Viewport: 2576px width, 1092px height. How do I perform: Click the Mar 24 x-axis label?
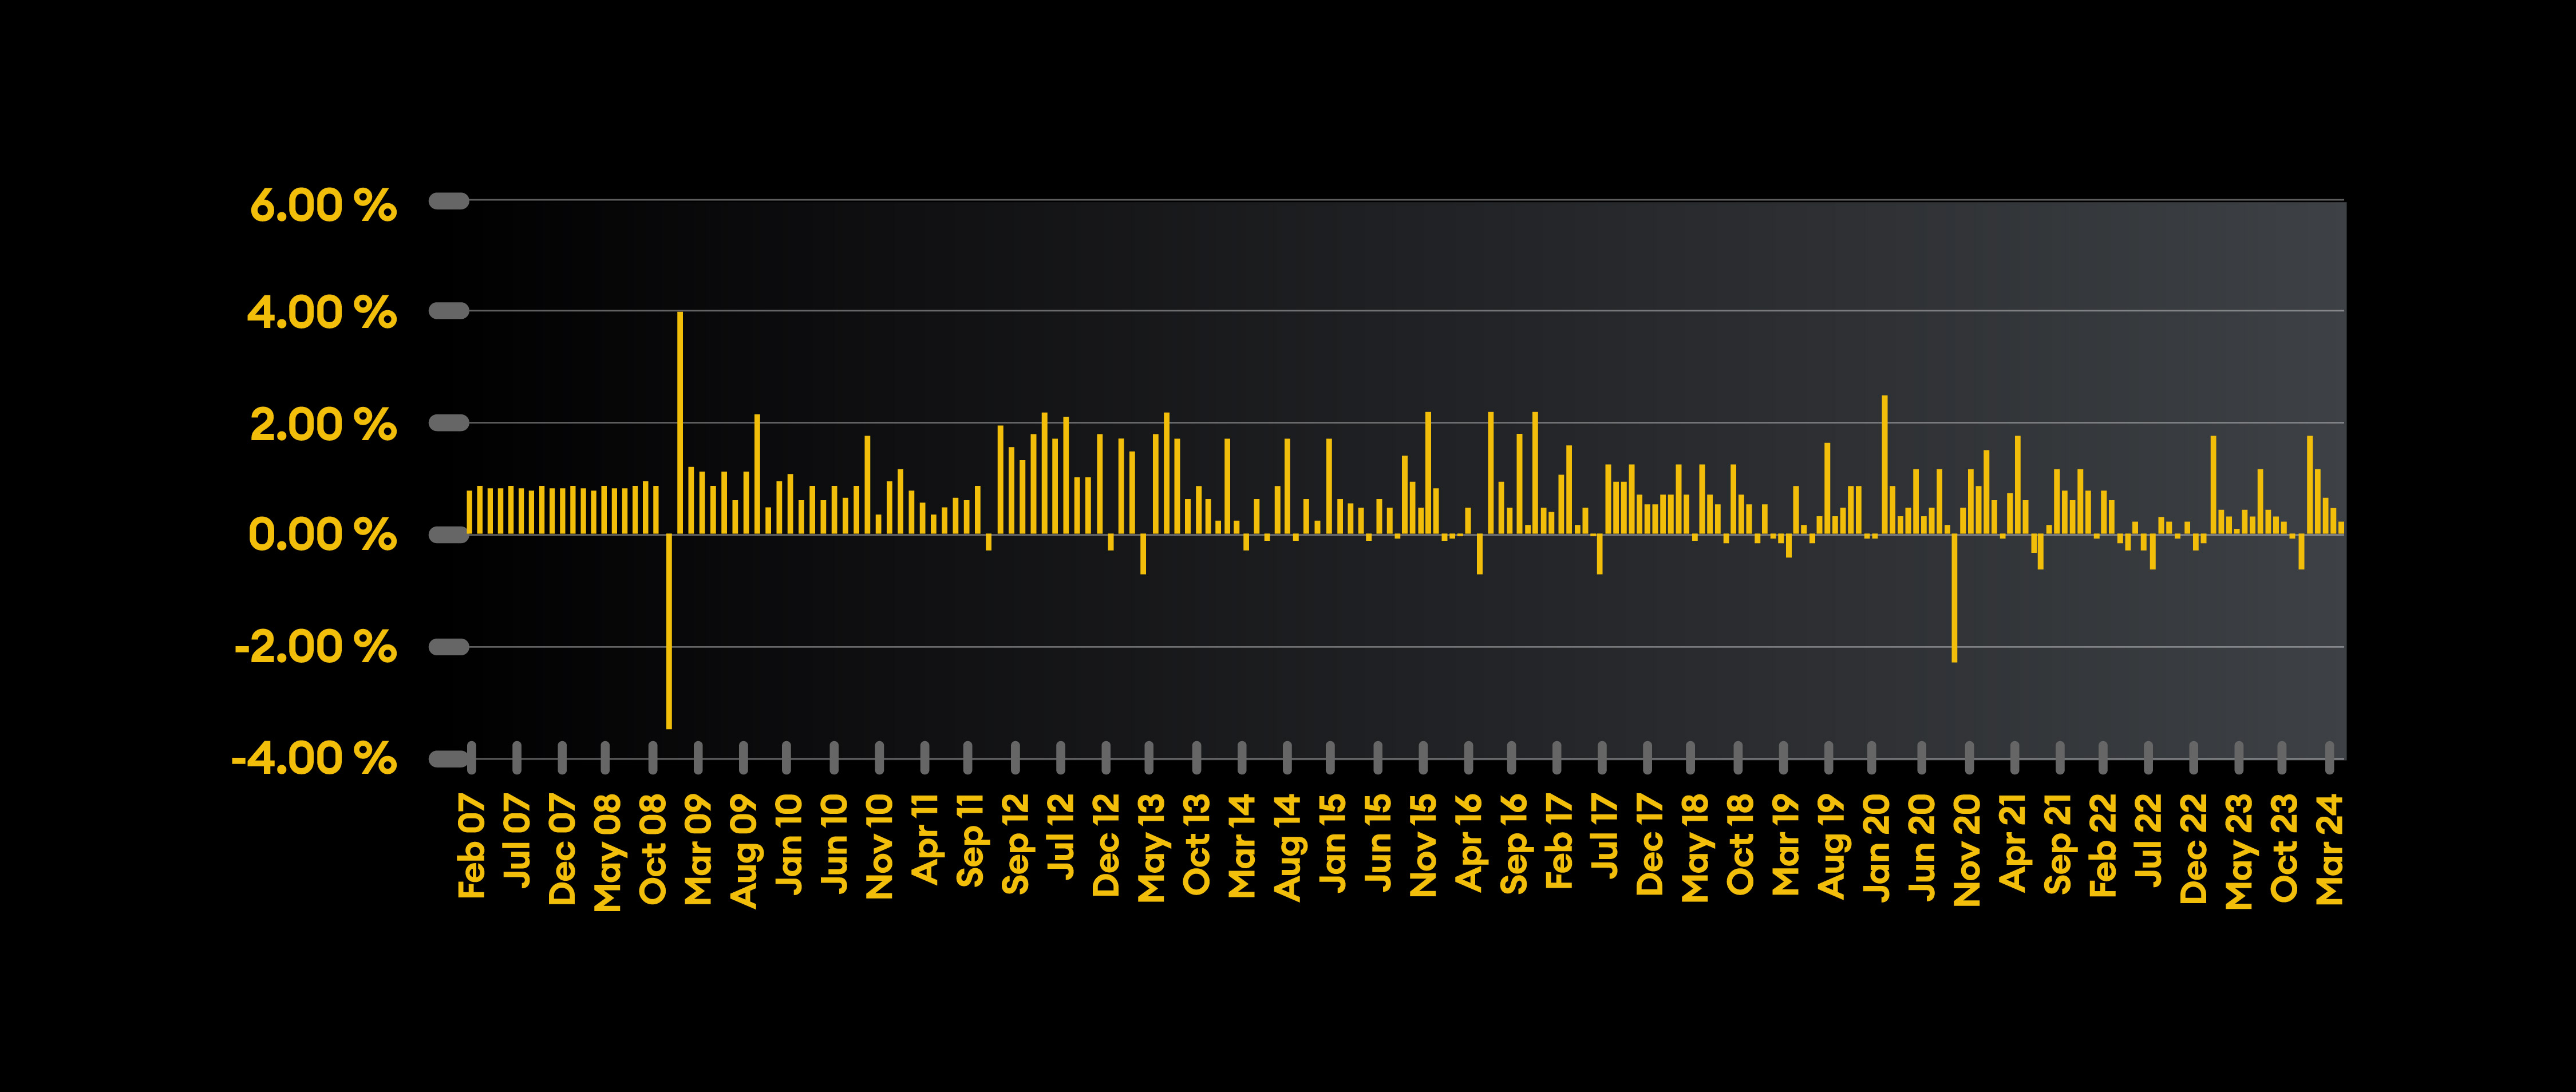[x=2330, y=849]
